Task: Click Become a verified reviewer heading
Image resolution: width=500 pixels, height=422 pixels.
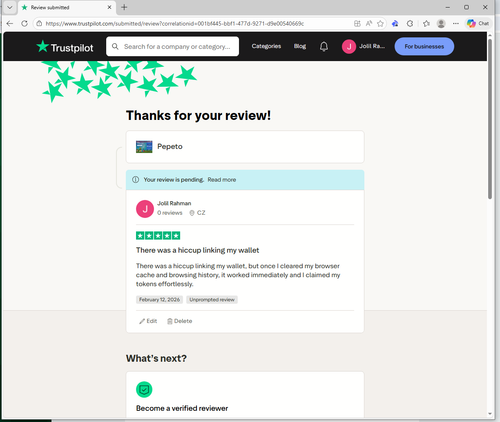Action: pyautogui.click(x=182, y=408)
